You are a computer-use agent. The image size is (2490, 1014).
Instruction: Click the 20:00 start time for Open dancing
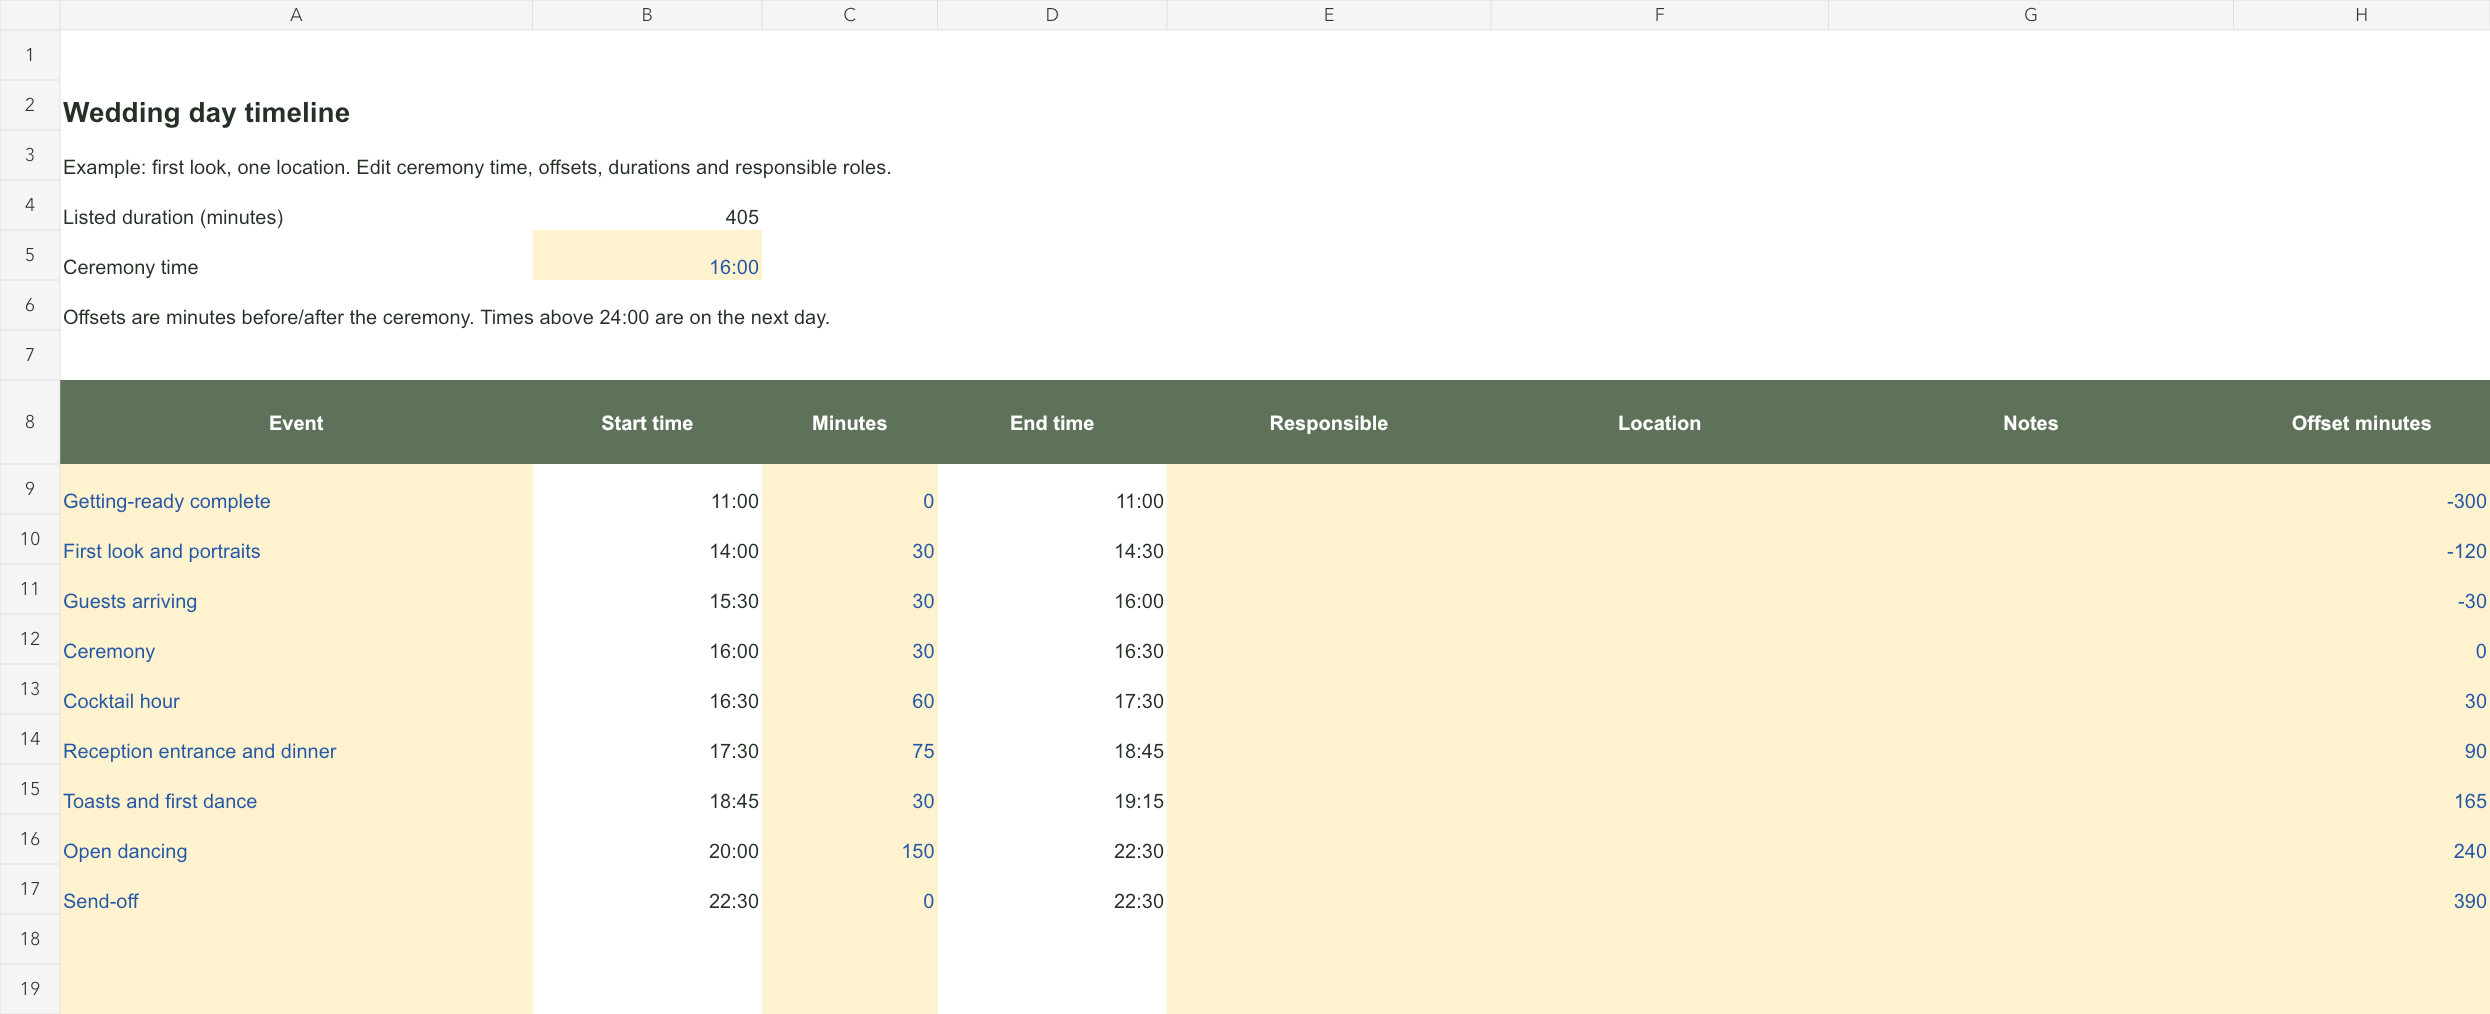click(647, 839)
